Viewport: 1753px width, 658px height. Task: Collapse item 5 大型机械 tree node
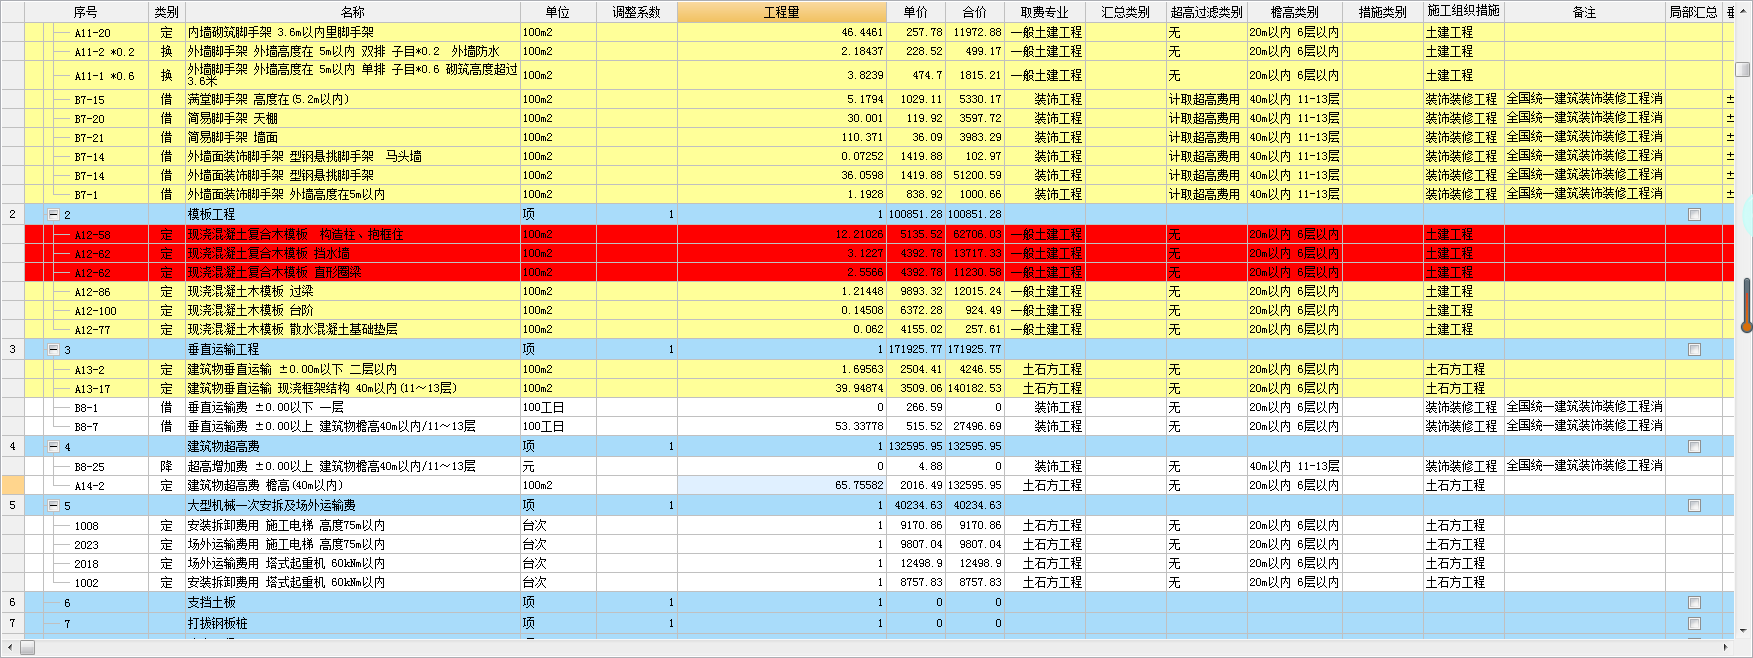tap(54, 505)
